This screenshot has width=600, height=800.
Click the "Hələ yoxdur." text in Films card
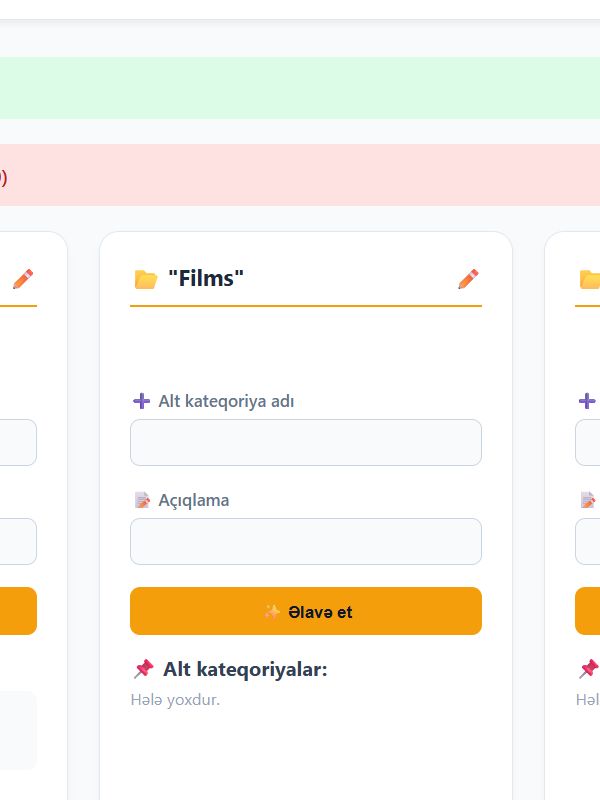175,699
